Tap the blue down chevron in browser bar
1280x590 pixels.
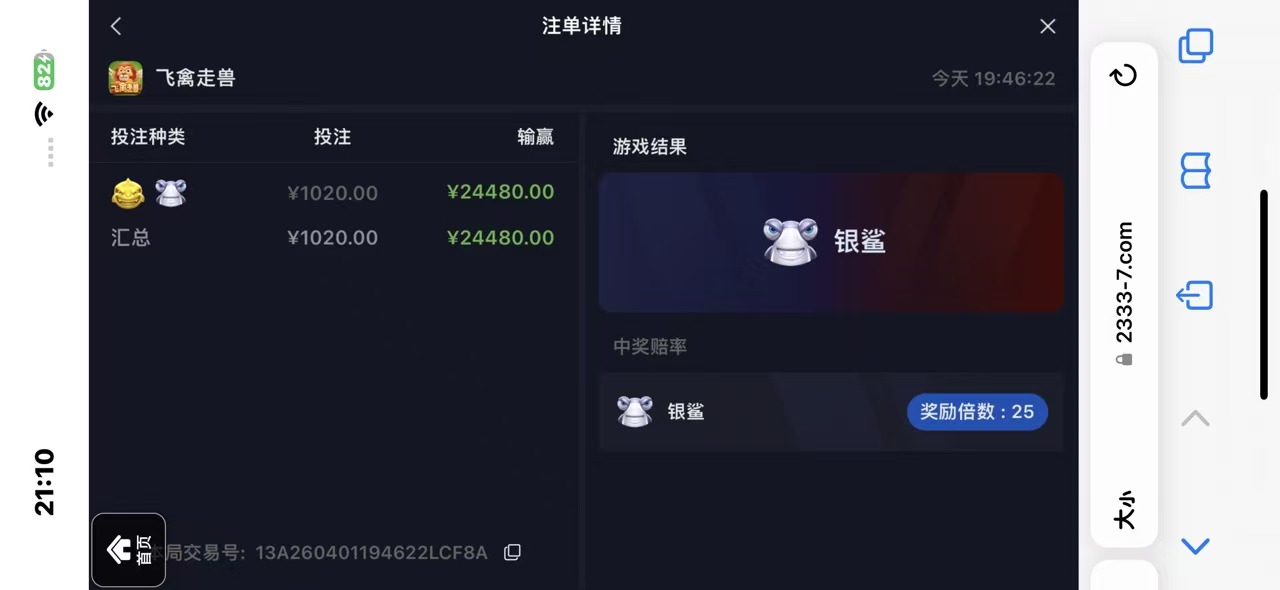1195,546
